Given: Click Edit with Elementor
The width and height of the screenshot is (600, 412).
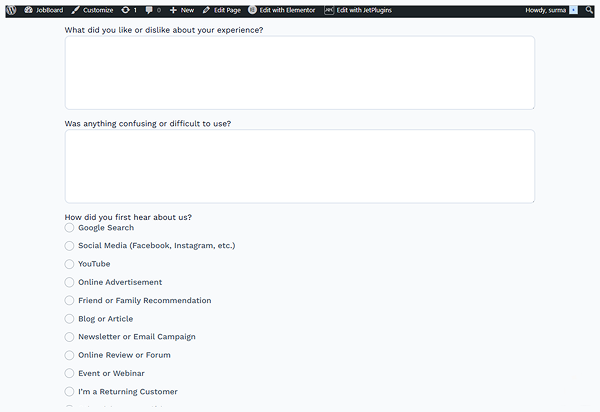Looking at the screenshot, I should pos(283,9).
